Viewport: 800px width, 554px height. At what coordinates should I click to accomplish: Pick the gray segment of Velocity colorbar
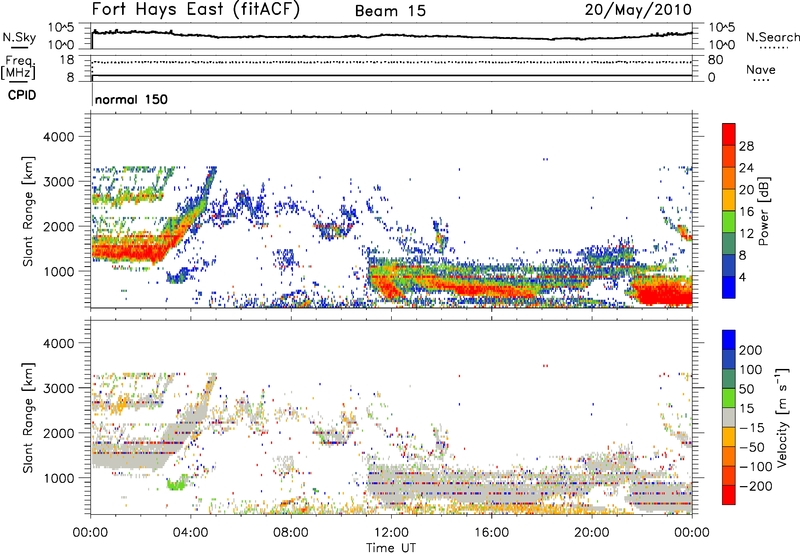point(729,417)
